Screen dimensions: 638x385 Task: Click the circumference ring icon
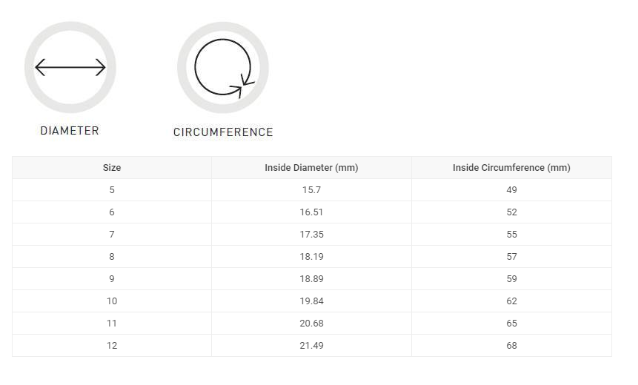(x=223, y=68)
